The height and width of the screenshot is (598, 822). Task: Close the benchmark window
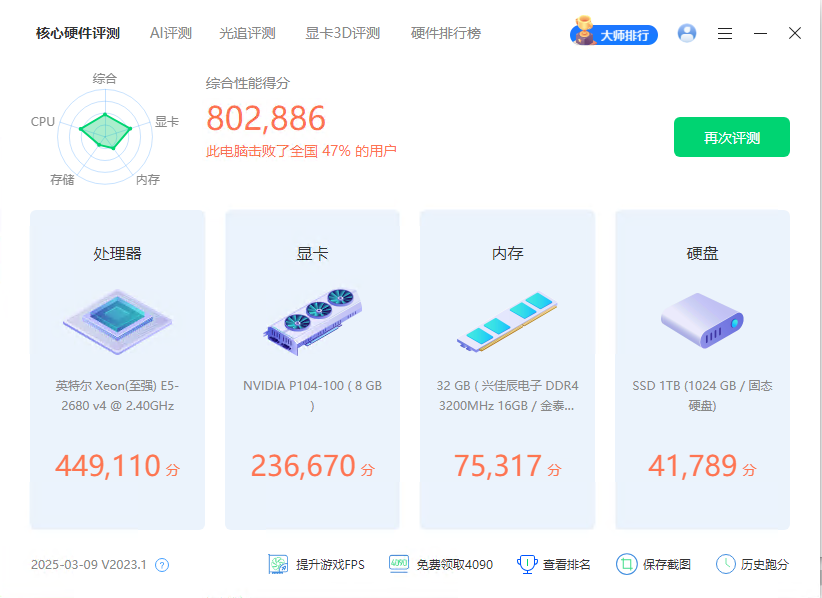[x=795, y=33]
